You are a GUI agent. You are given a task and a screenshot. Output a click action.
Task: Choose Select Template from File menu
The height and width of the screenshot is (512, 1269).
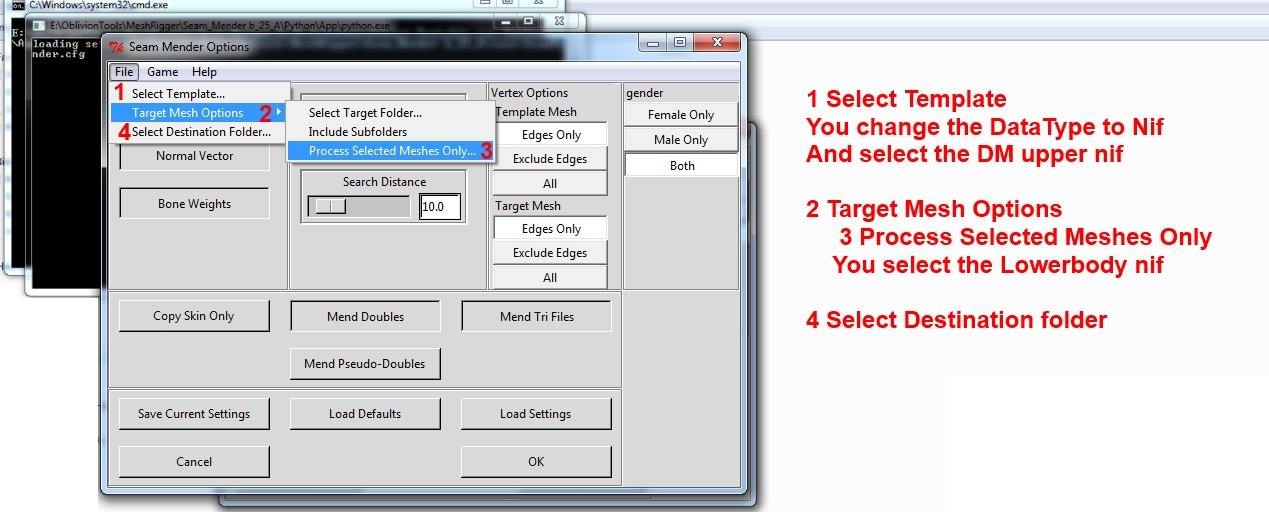pyautogui.click(x=200, y=93)
